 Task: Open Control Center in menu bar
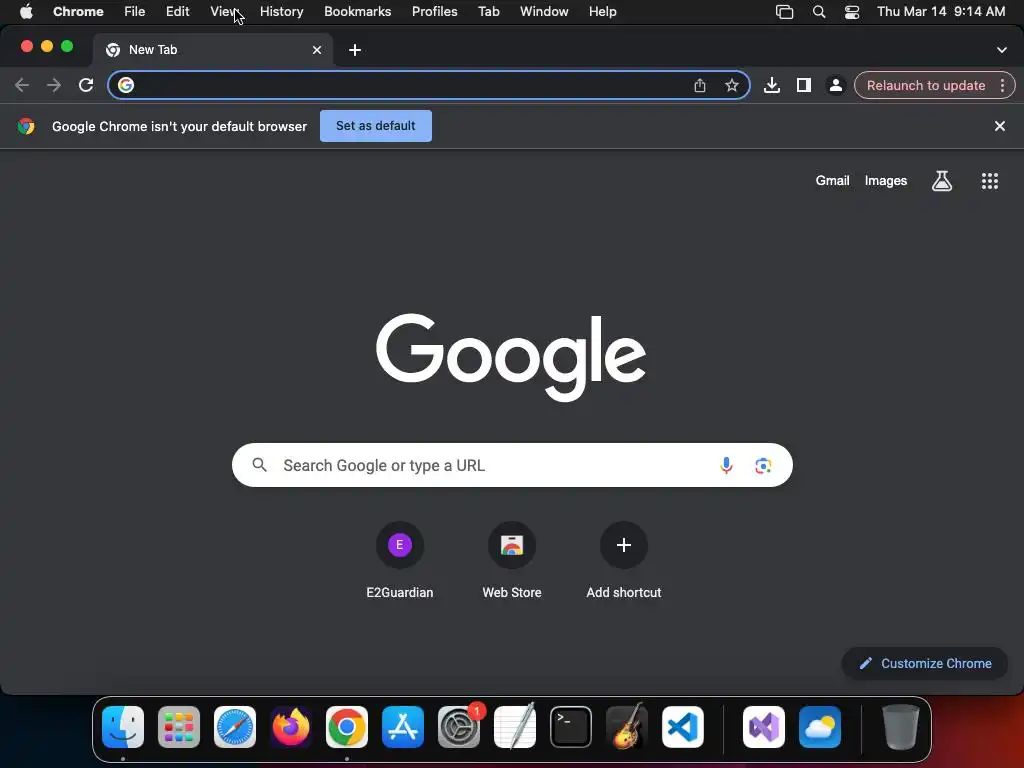click(x=852, y=12)
